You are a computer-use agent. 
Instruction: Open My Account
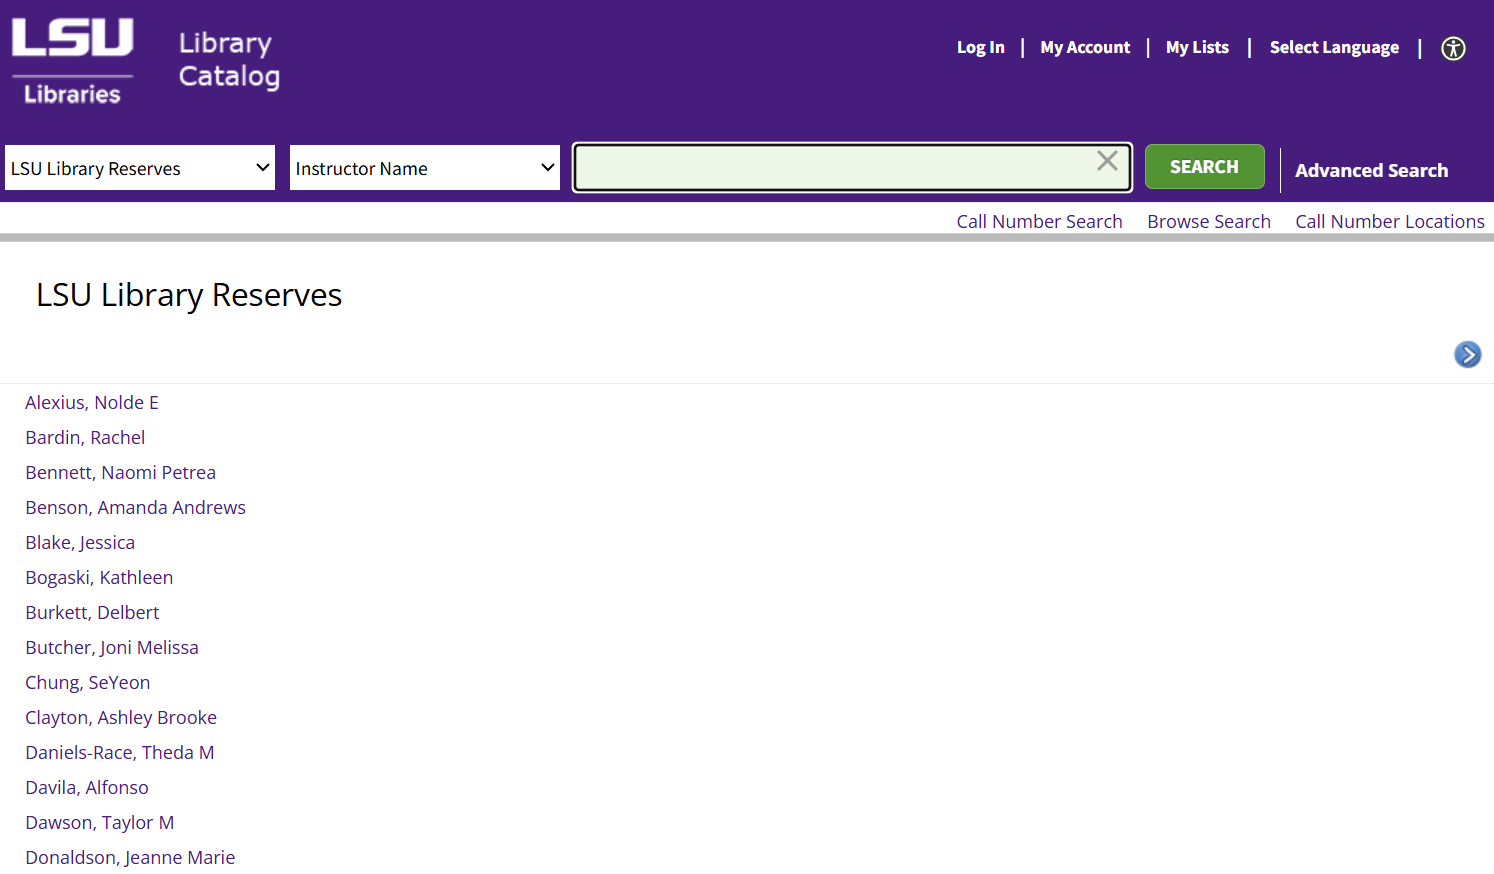[x=1084, y=47]
